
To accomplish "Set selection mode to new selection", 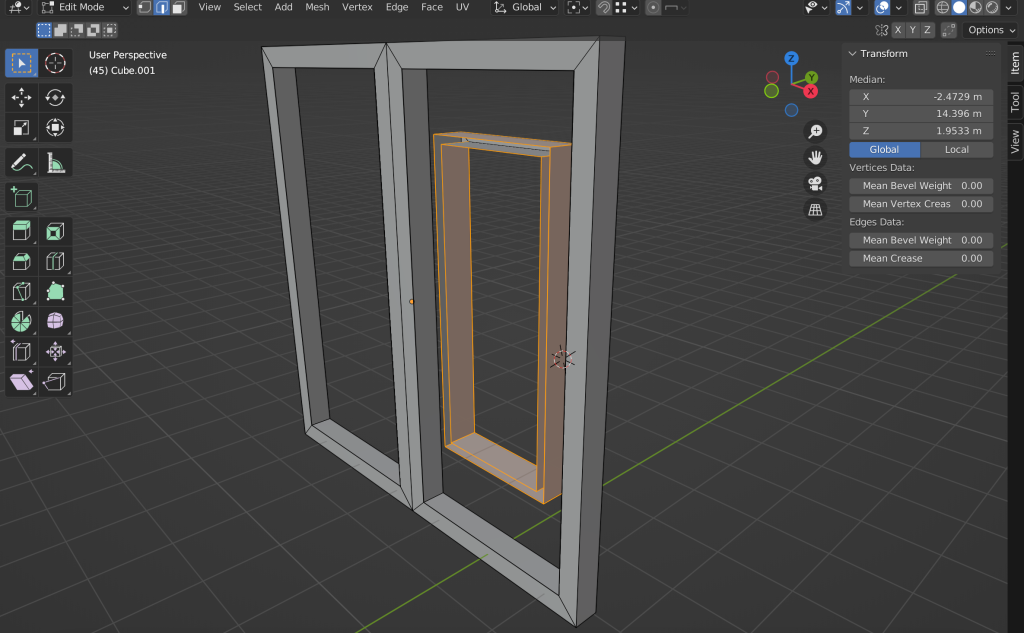I will pyautogui.click(x=44, y=30).
